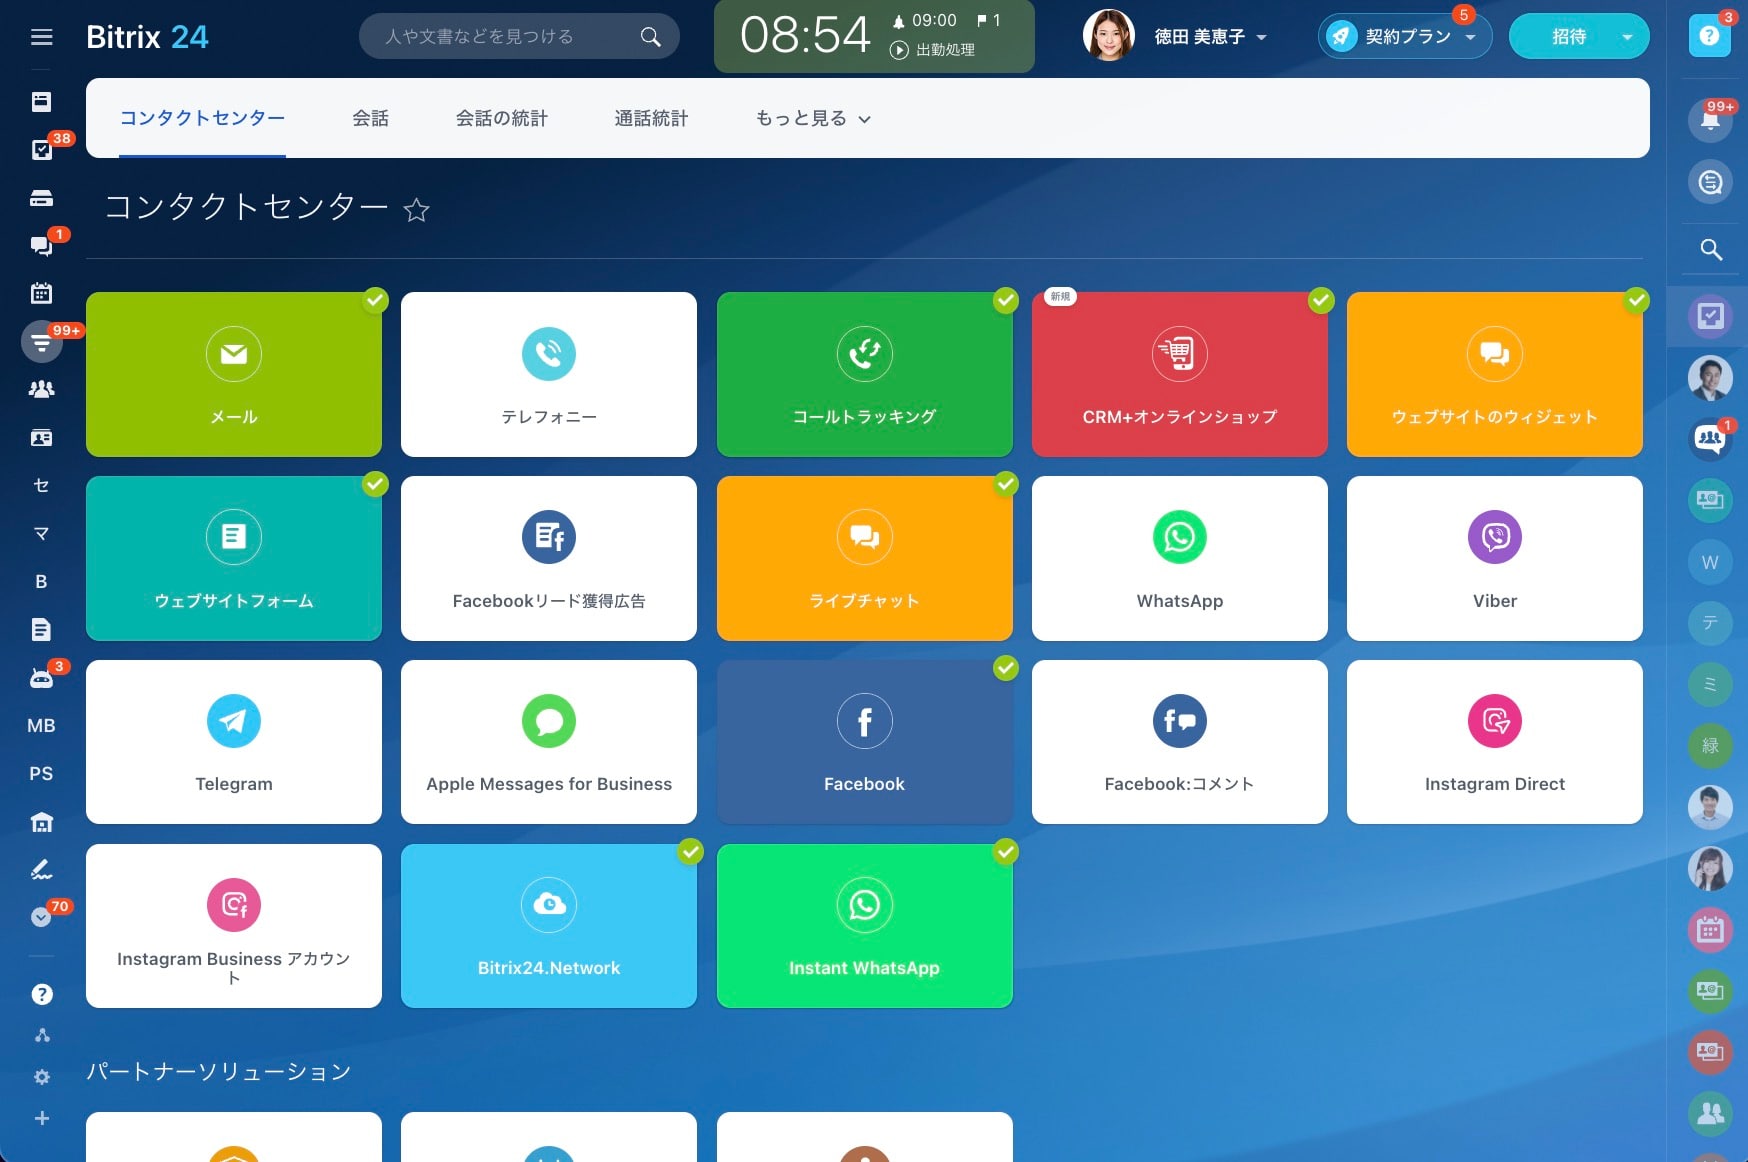
Task: Expand the もっと見る menu
Action: [813, 118]
